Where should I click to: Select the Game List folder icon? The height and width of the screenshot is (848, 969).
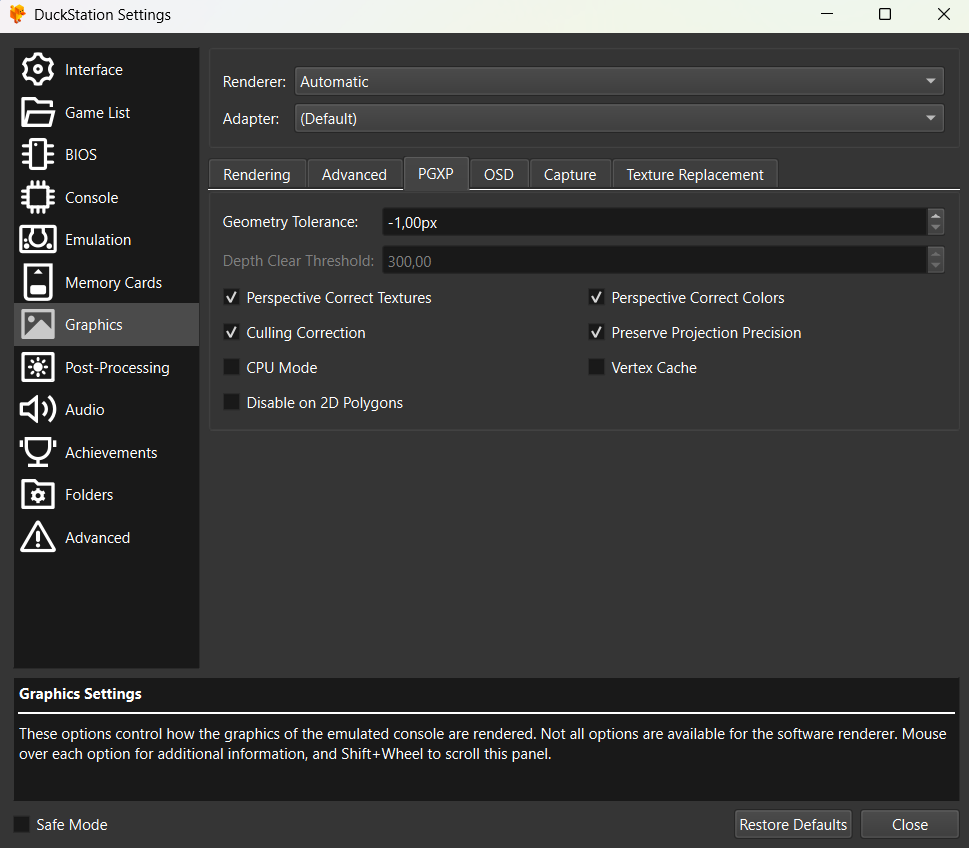click(38, 112)
